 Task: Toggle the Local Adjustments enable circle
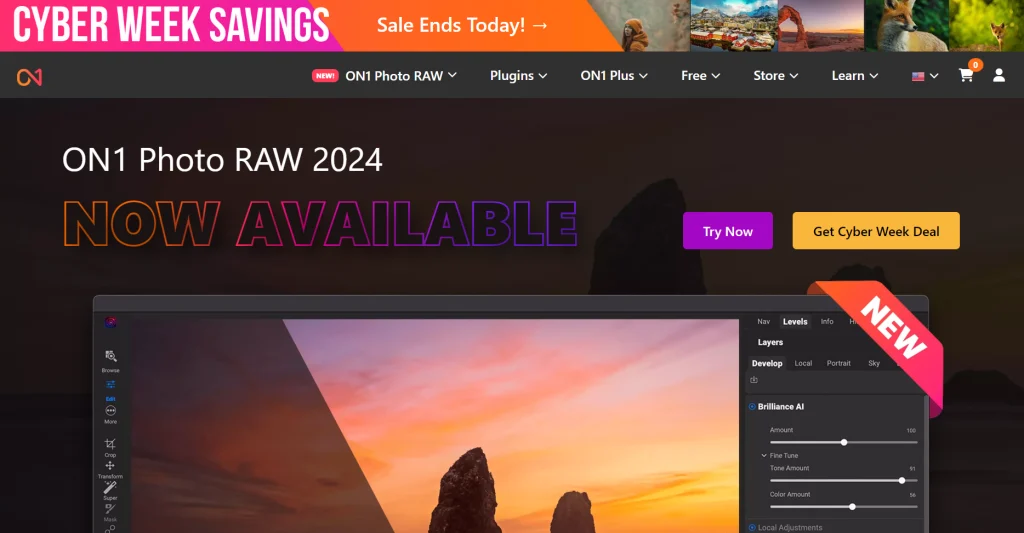(752, 527)
